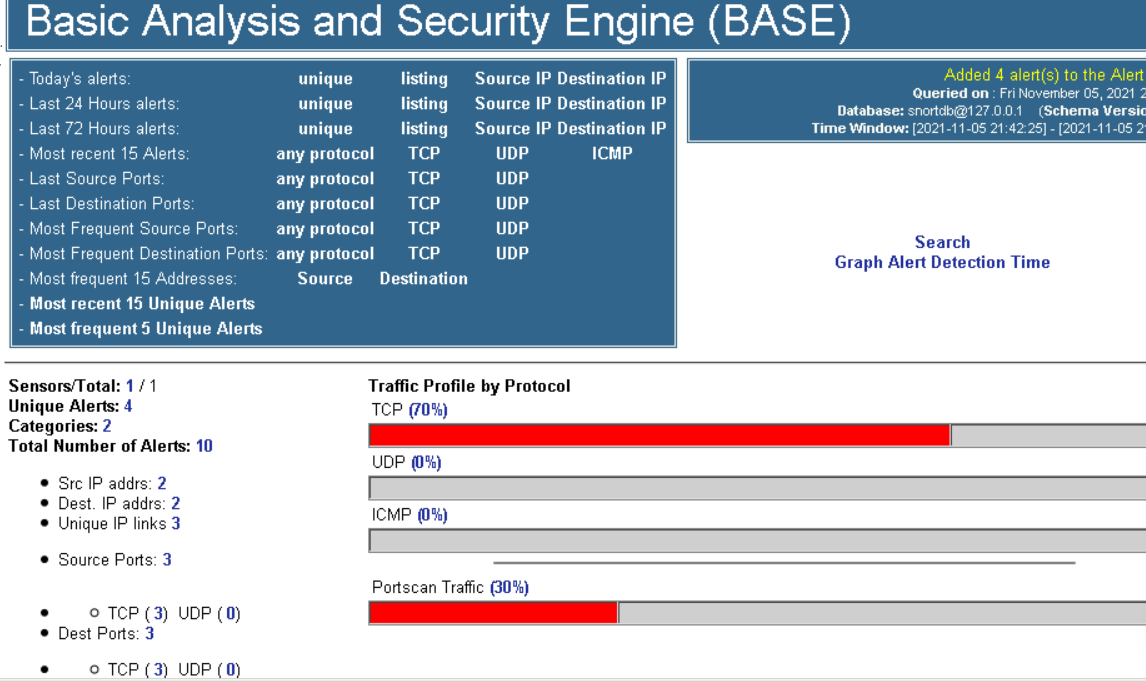Click the empty UDP traffic bar
This screenshot has height=682, width=1146.
pyautogui.click(x=757, y=488)
